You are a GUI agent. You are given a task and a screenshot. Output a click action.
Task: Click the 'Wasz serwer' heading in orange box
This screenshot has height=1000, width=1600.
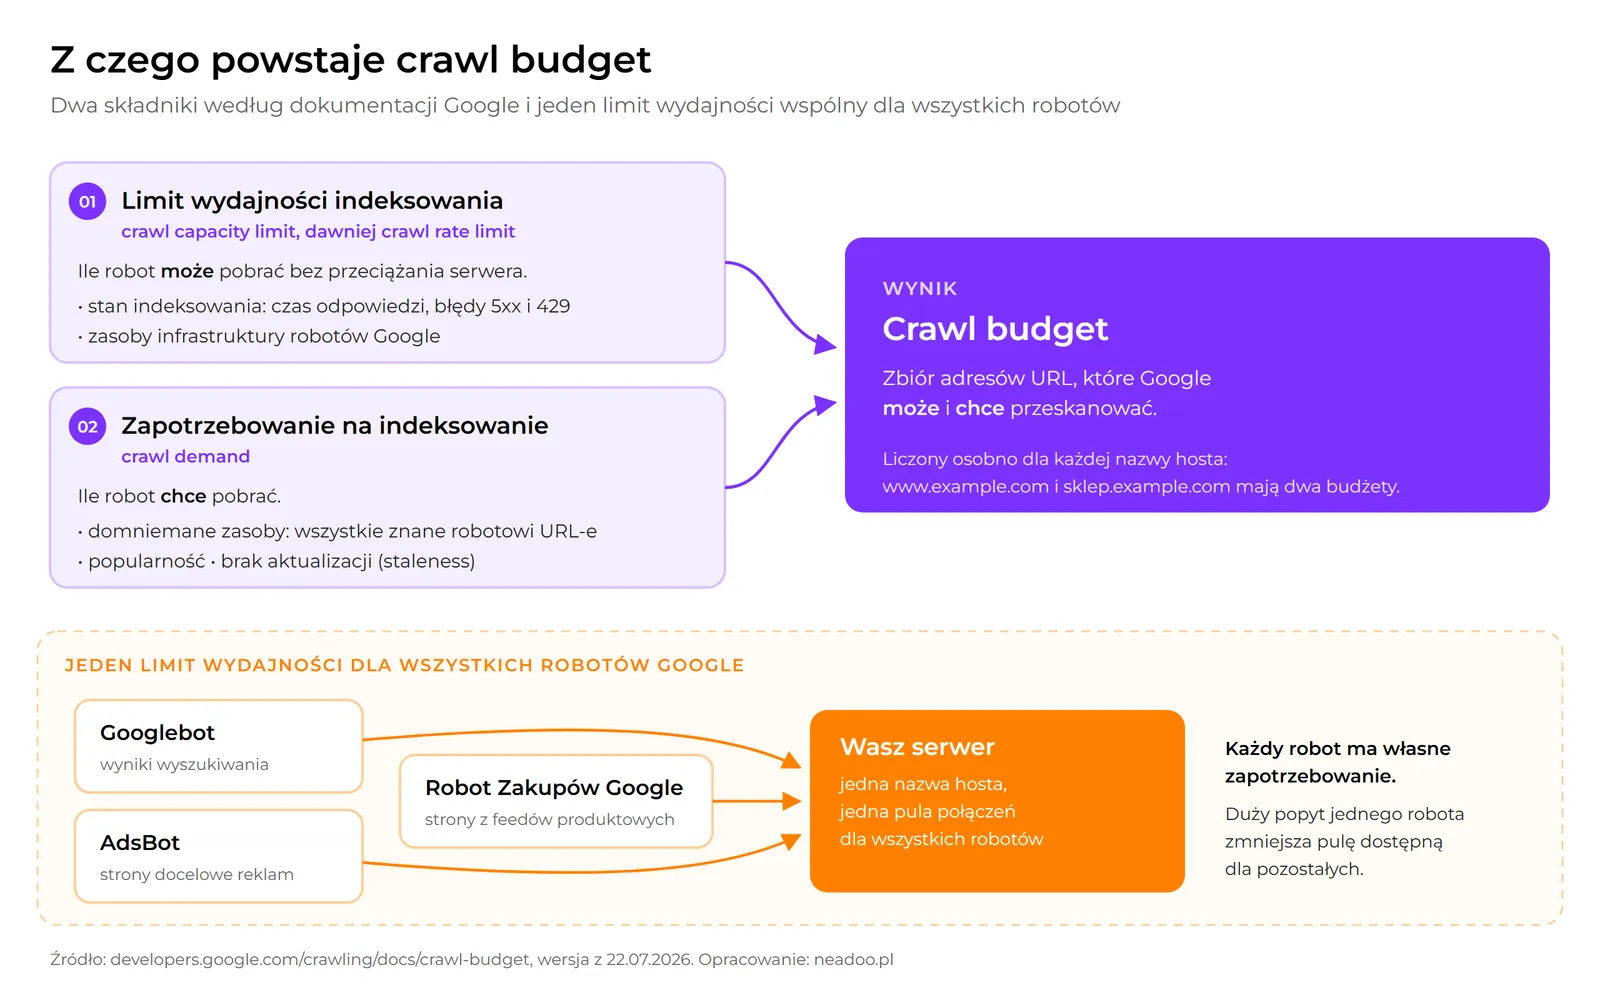917,747
